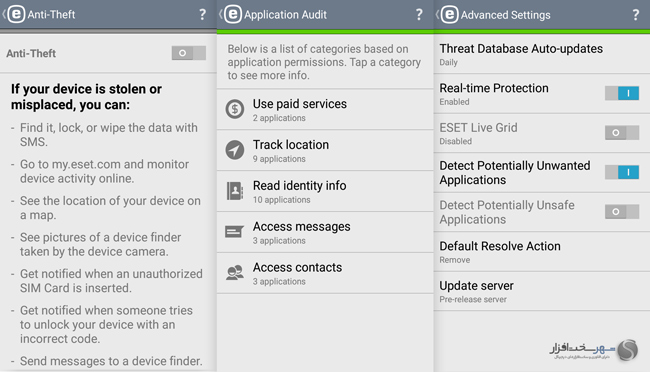Screen dimensions: 650x372
Task: Enable the Anti-Theft switch
Action: click(189, 53)
